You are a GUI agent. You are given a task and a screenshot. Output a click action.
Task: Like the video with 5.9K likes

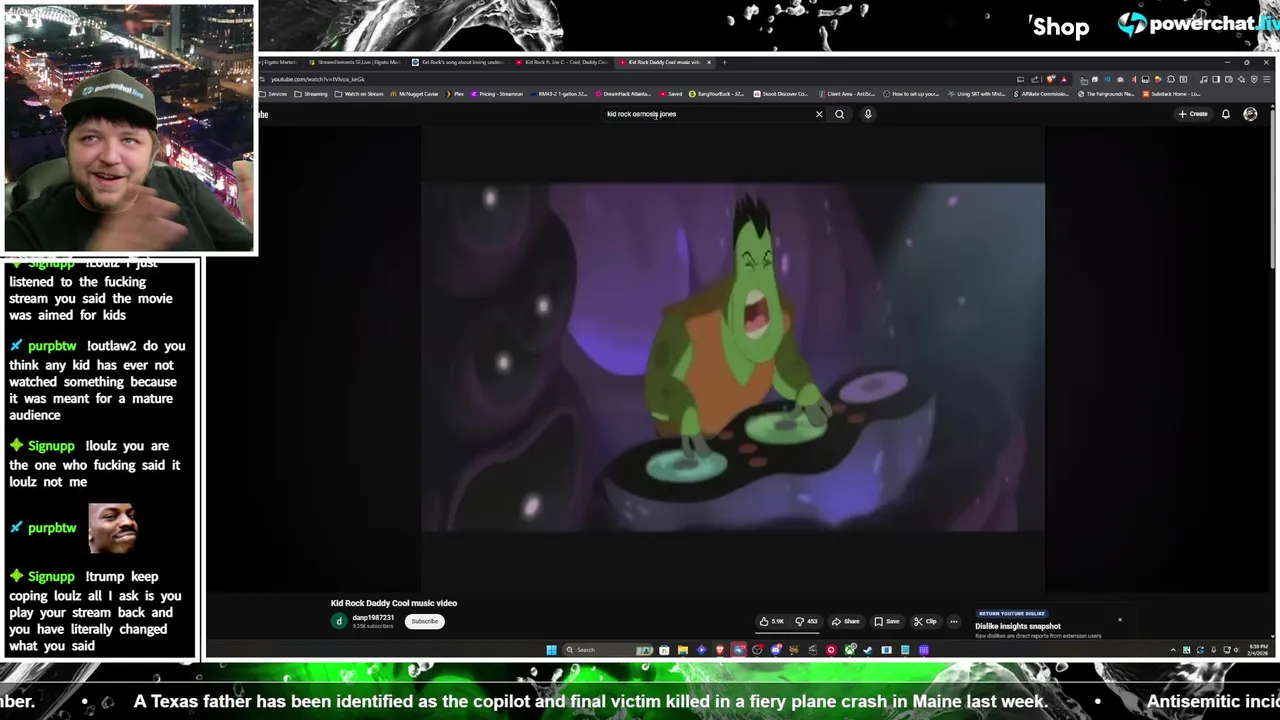772,621
